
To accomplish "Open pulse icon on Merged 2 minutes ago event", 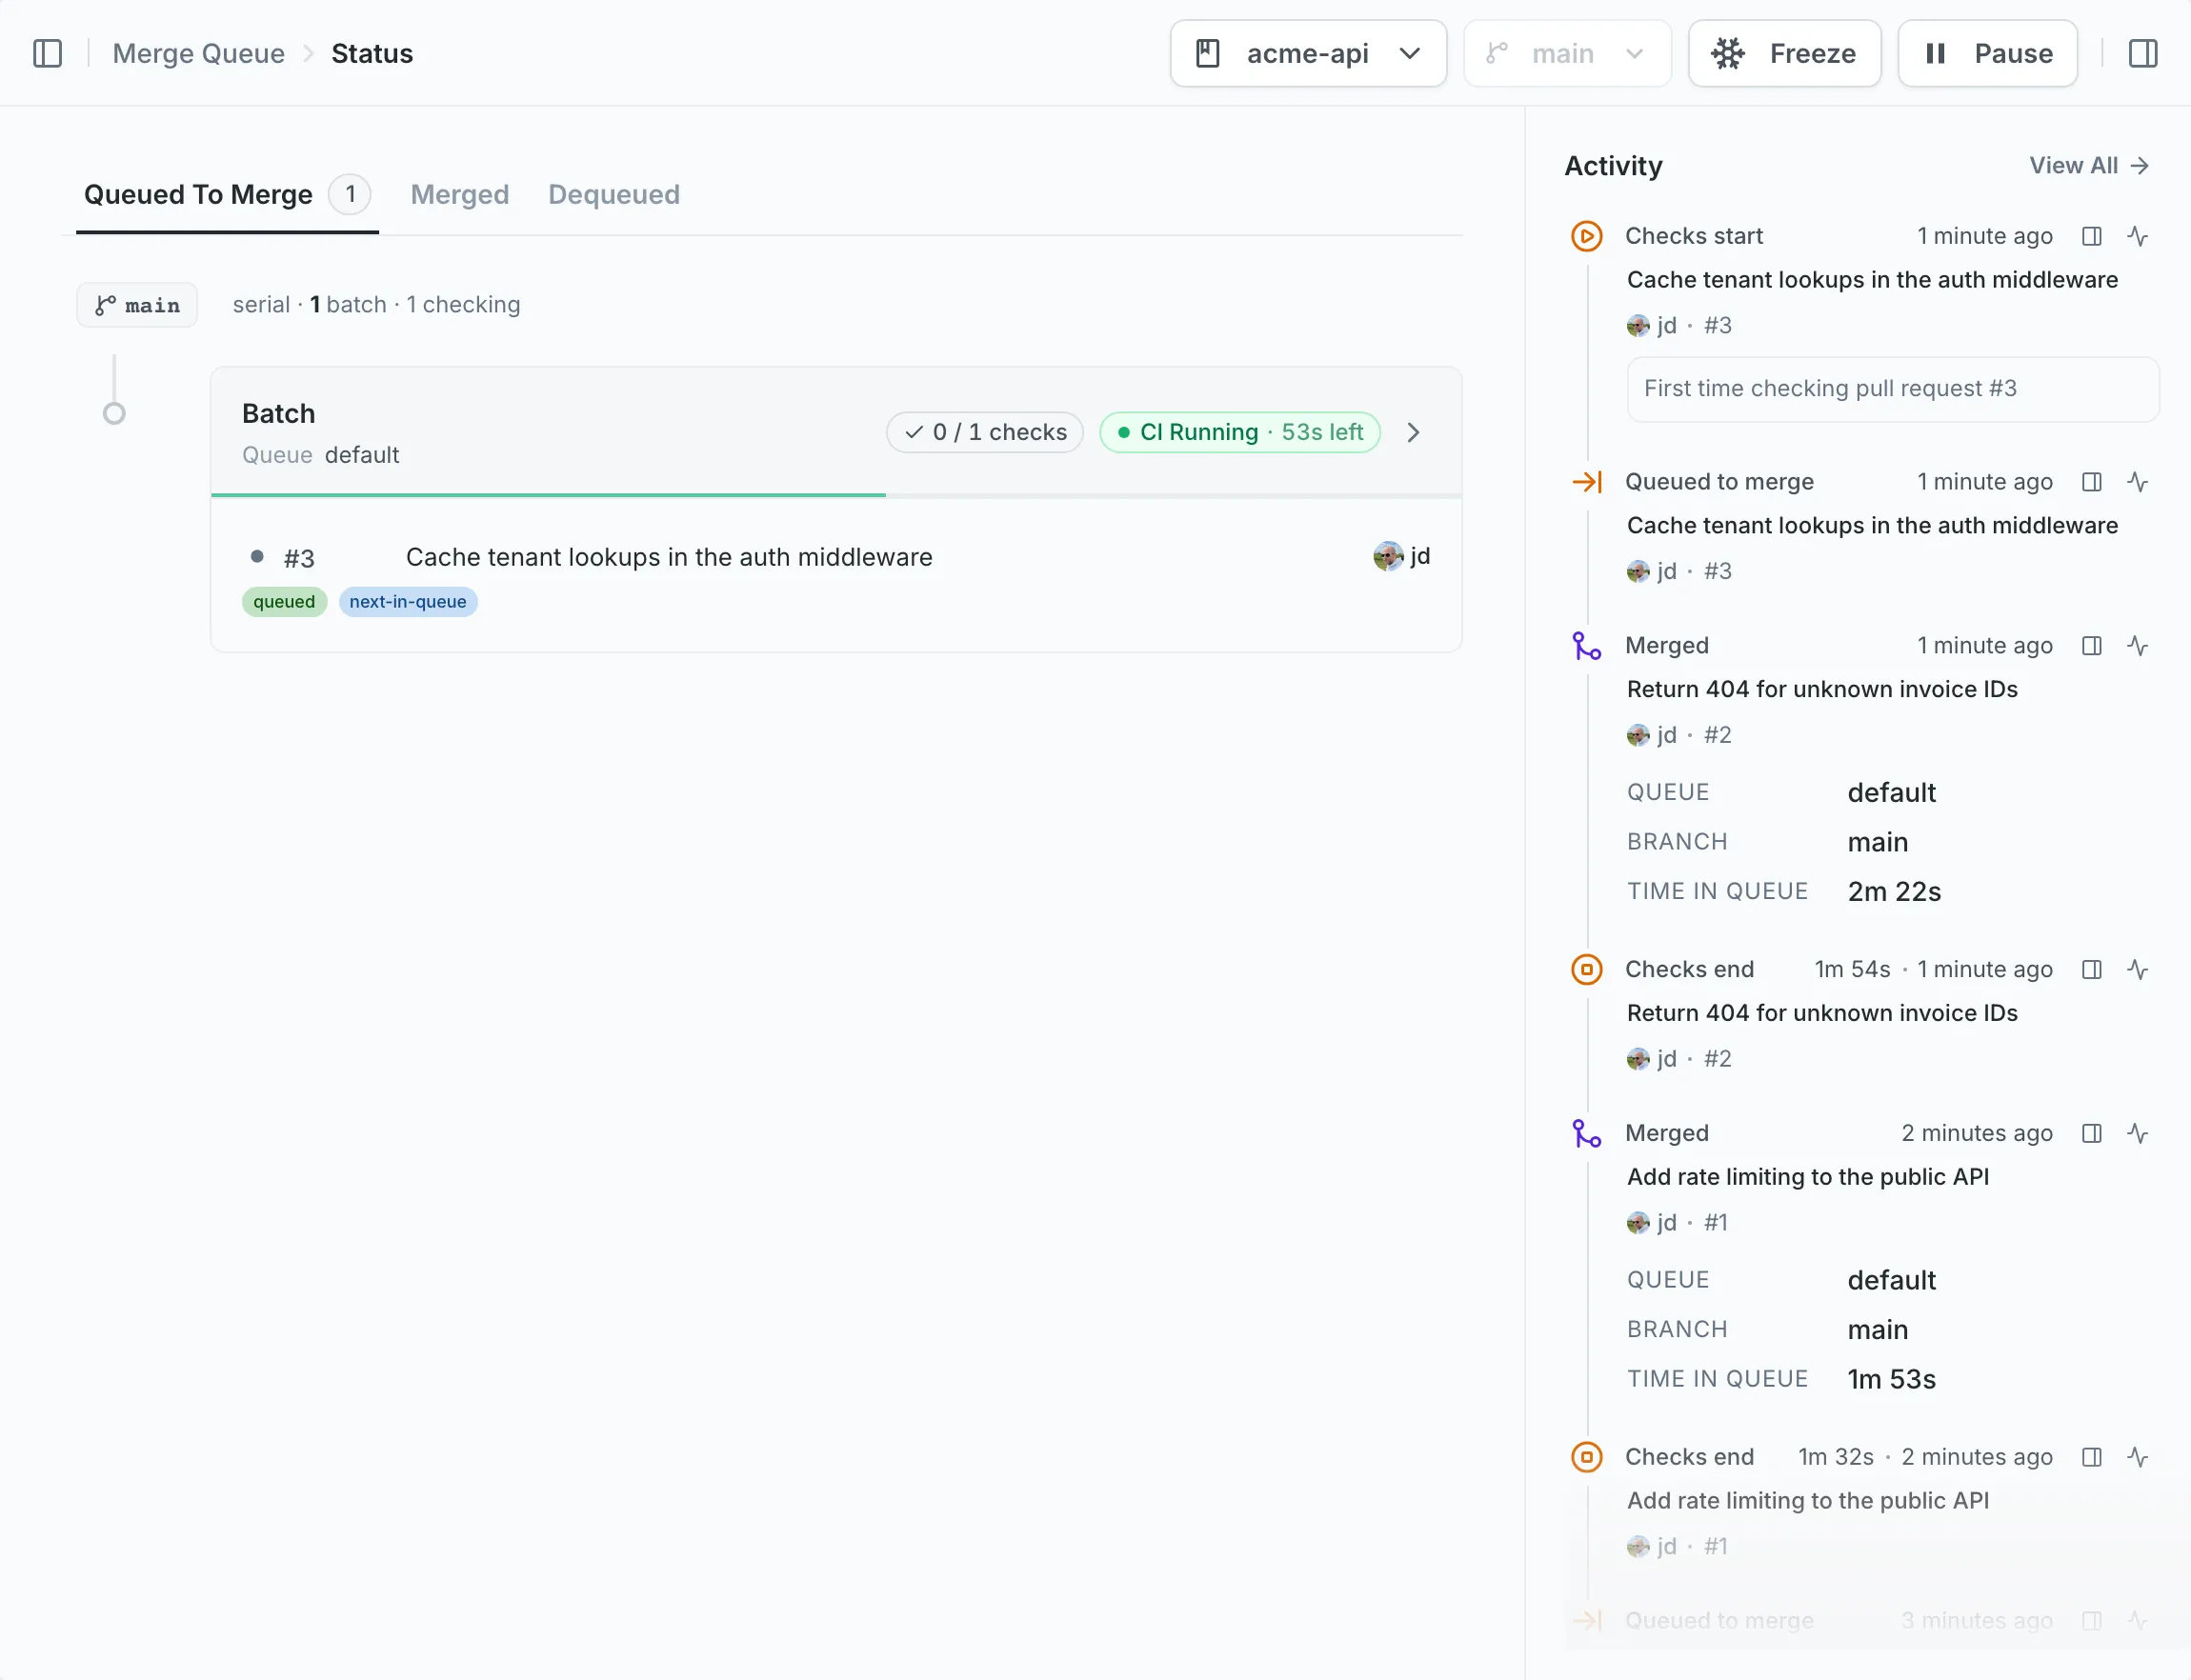I will (2138, 1134).
